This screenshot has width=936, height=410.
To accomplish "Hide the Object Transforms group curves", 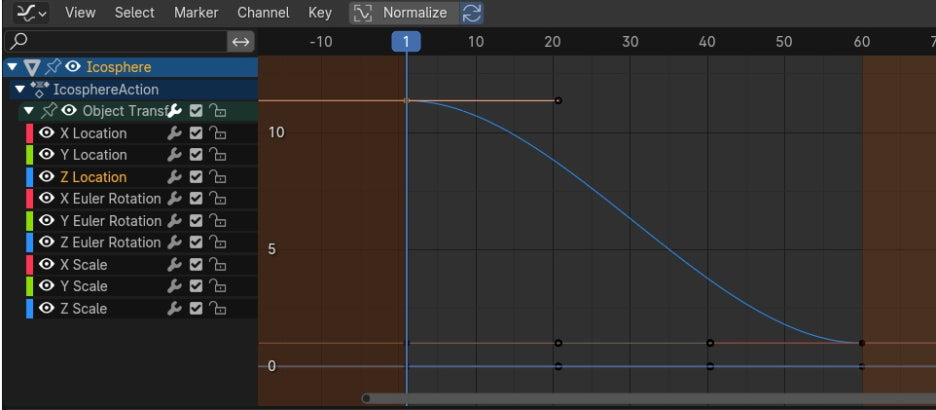I will [69, 110].
